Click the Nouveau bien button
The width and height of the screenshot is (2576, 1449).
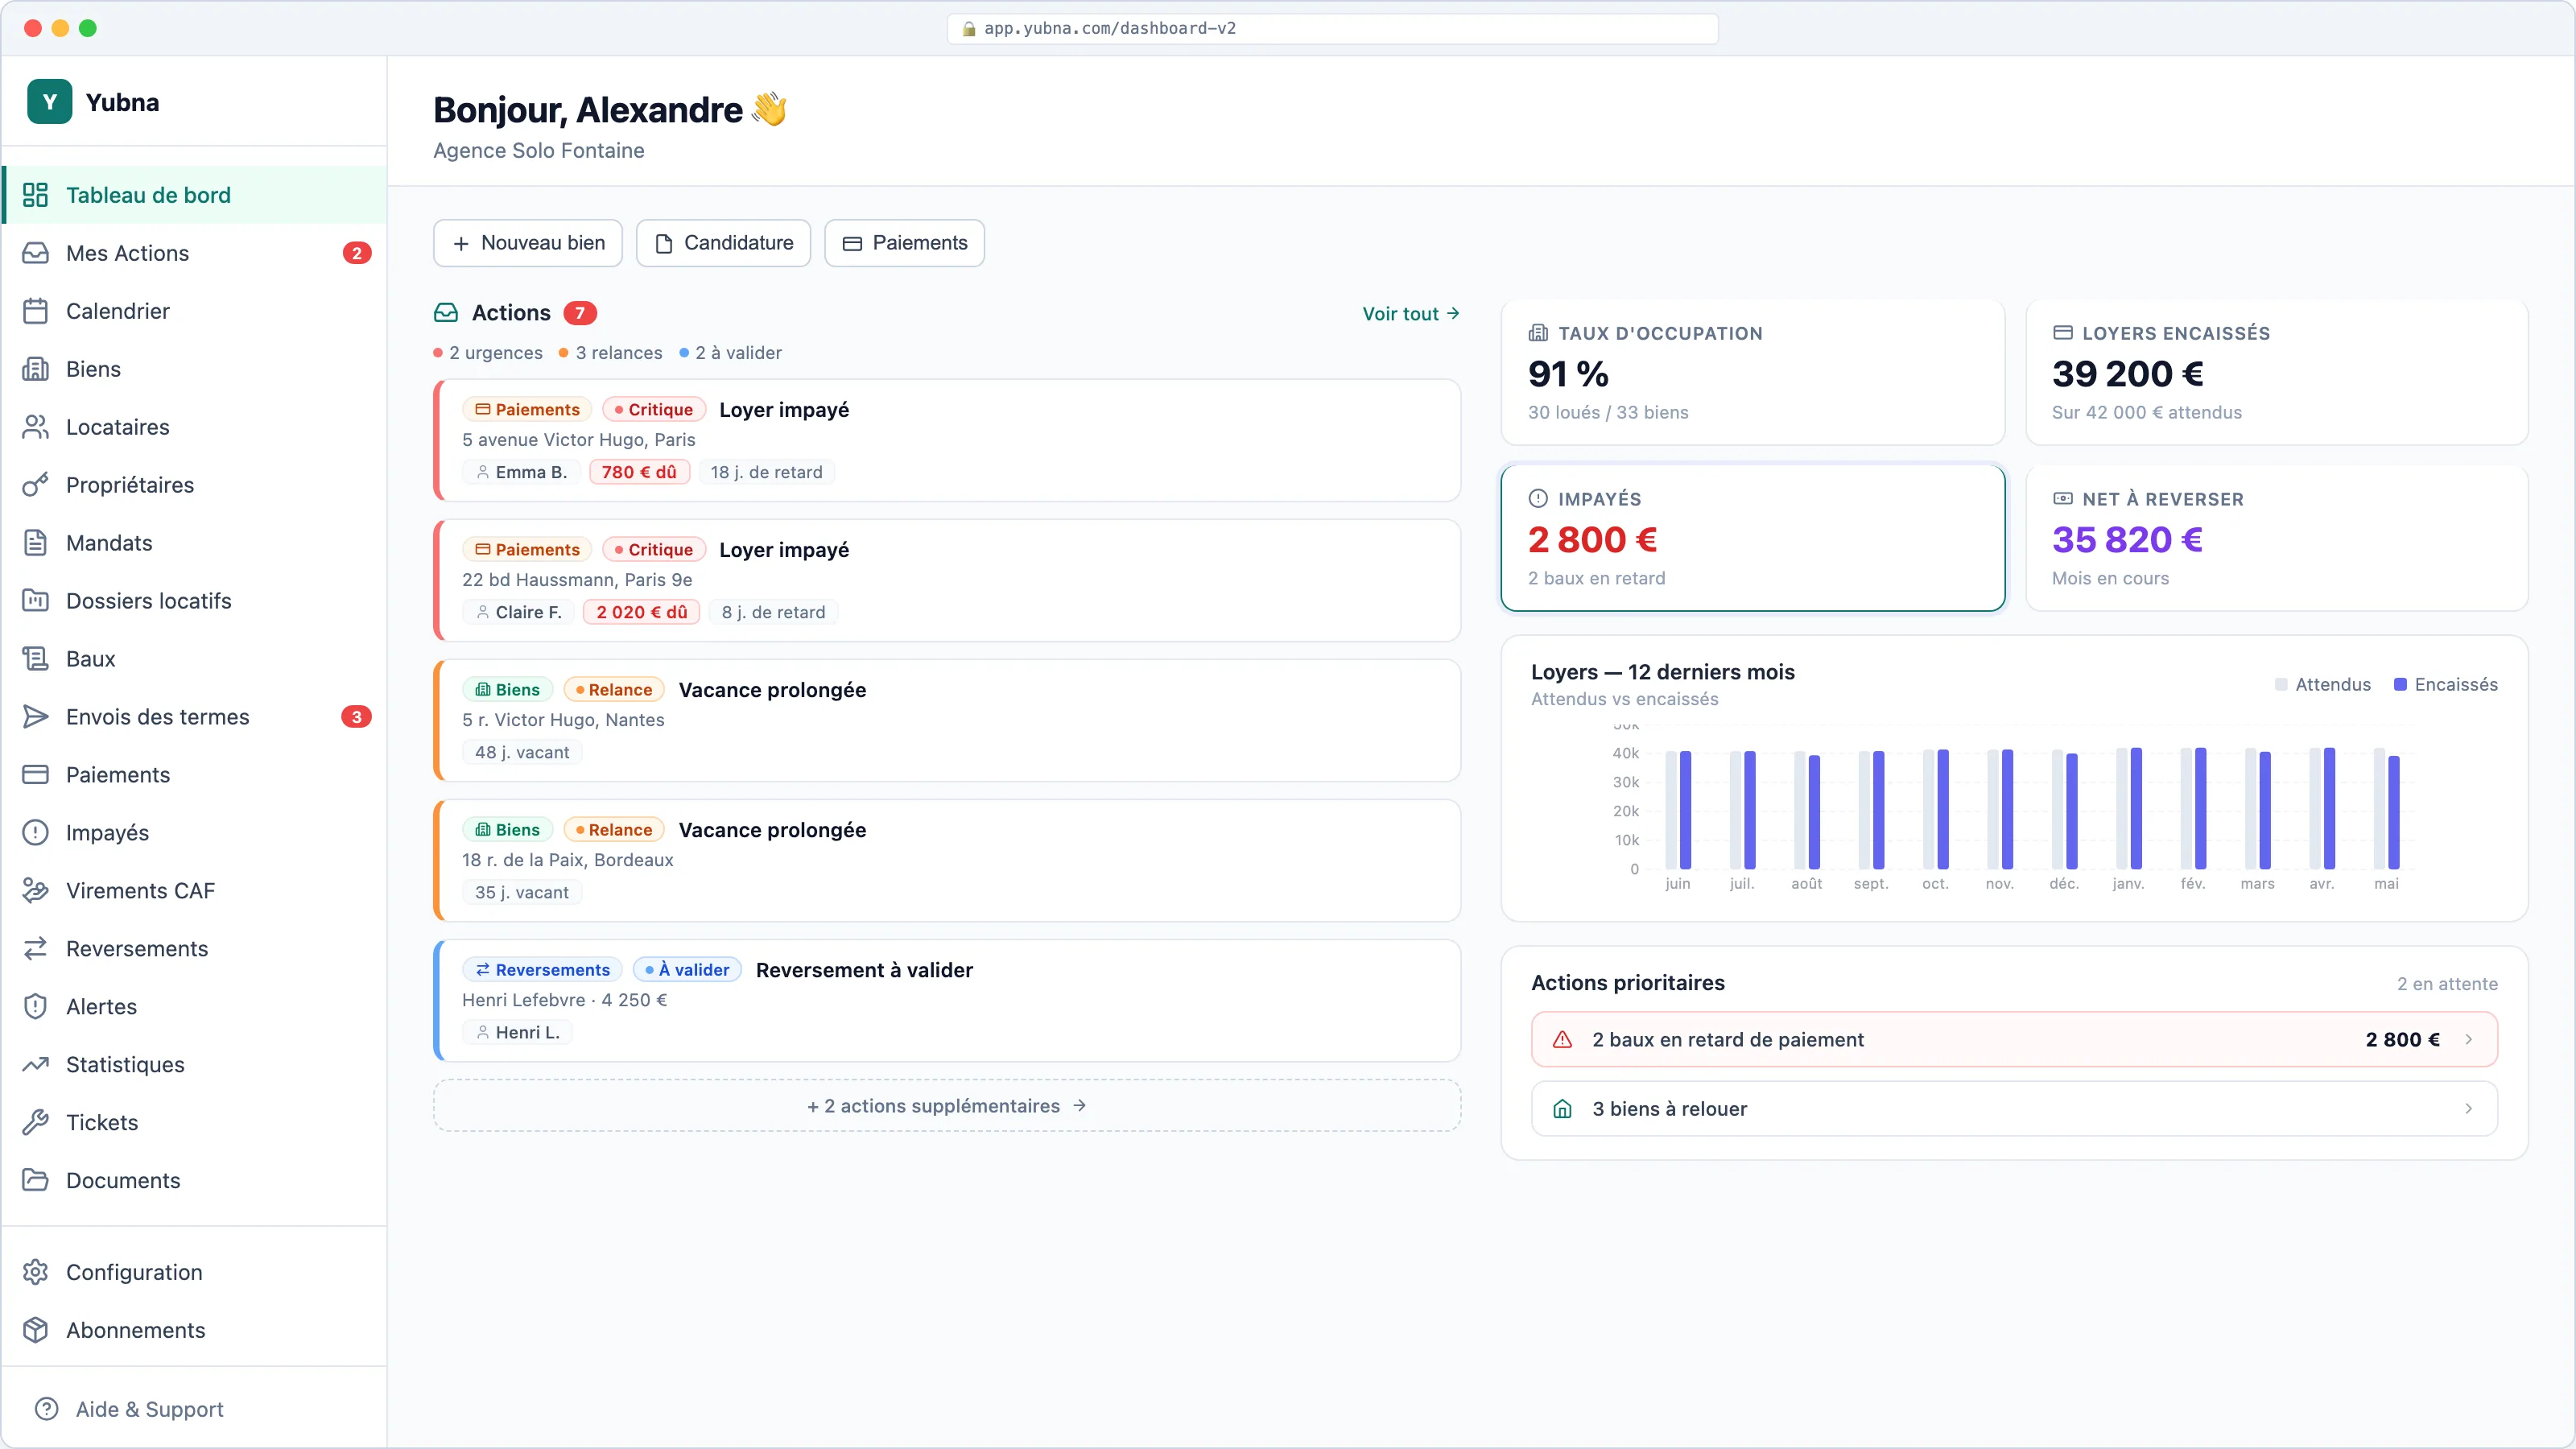pos(528,243)
